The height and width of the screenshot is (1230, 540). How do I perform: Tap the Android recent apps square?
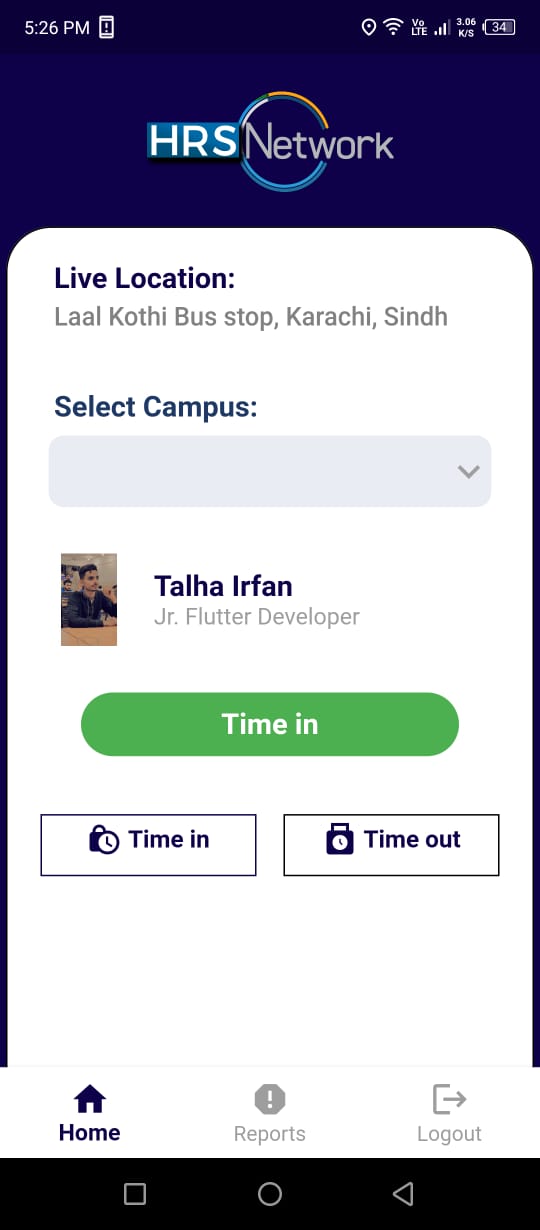click(135, 1193)
